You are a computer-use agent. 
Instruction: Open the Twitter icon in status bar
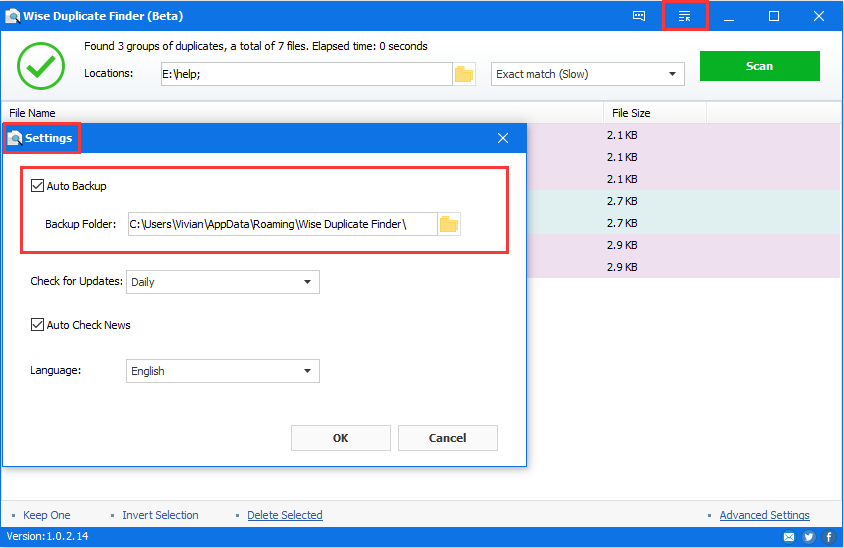tap(808, 537)
